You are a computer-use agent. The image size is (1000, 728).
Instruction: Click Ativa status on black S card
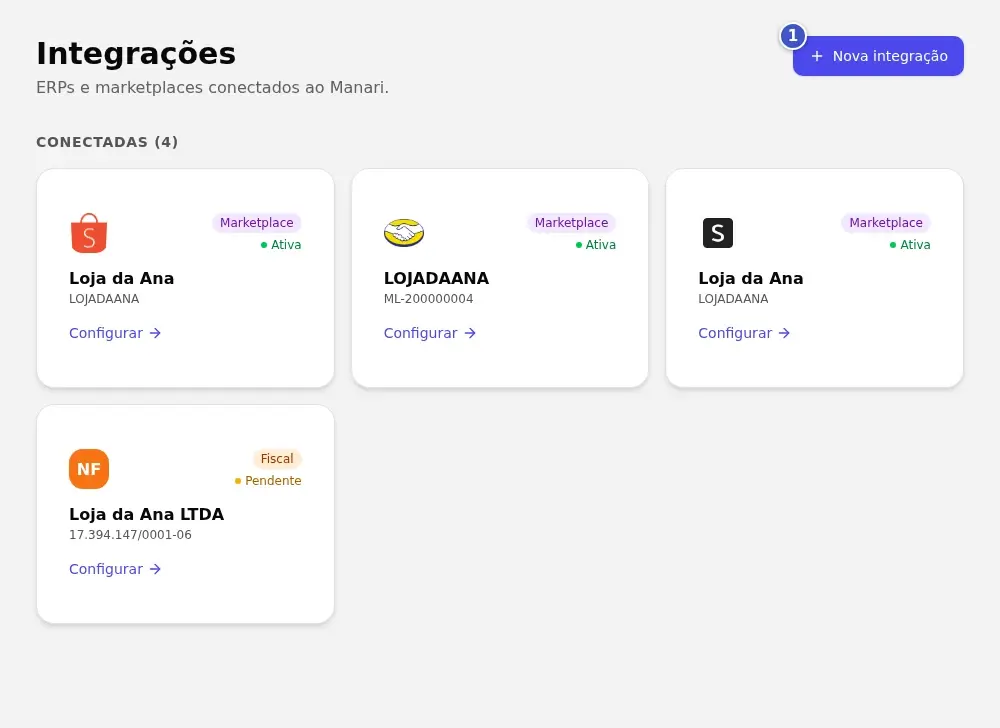(x=910, y=245)
